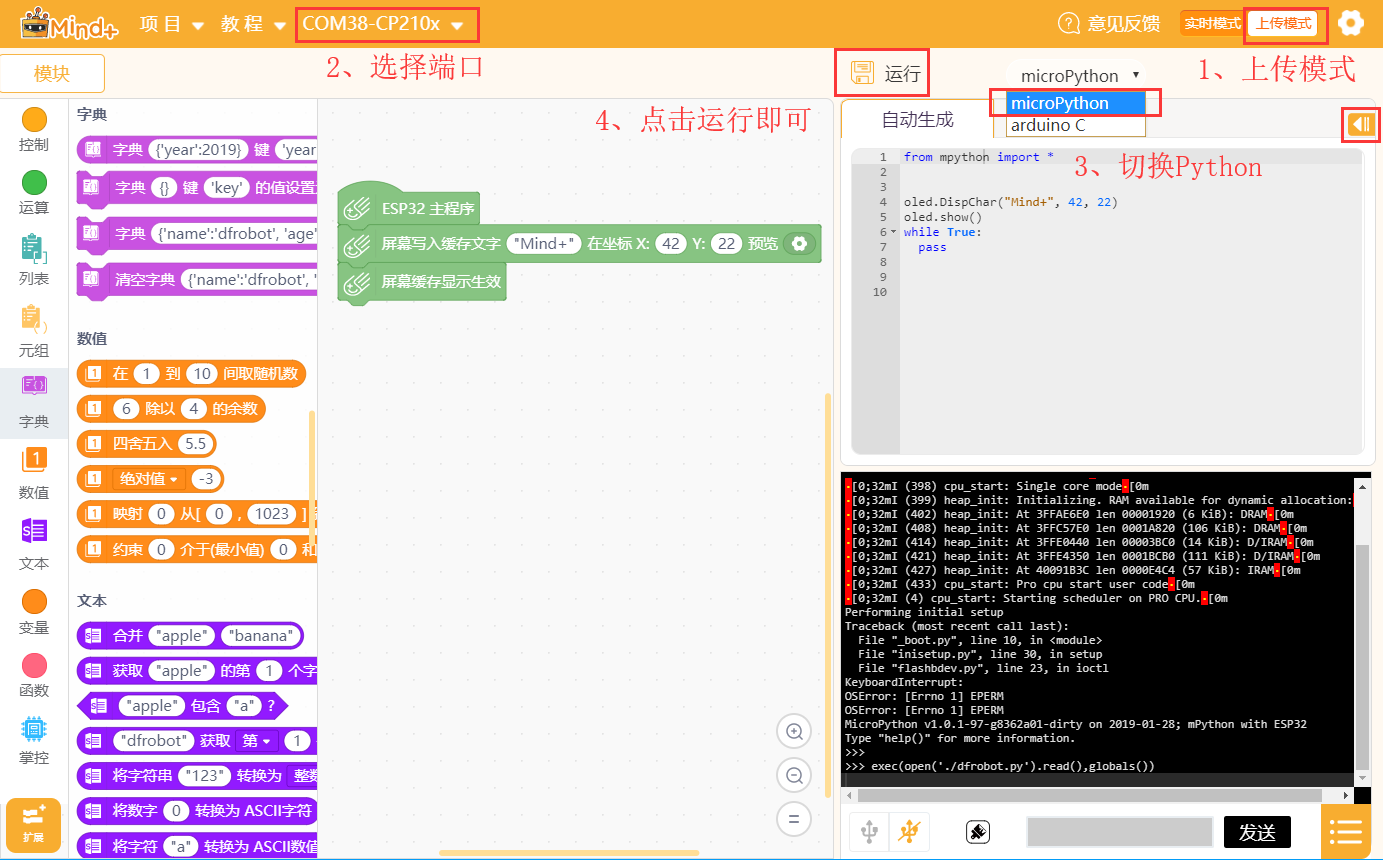Viewport: 1383px width, 860px height.
Task: Switch to 上传模式 upload mode
Action: point(1283,24)
